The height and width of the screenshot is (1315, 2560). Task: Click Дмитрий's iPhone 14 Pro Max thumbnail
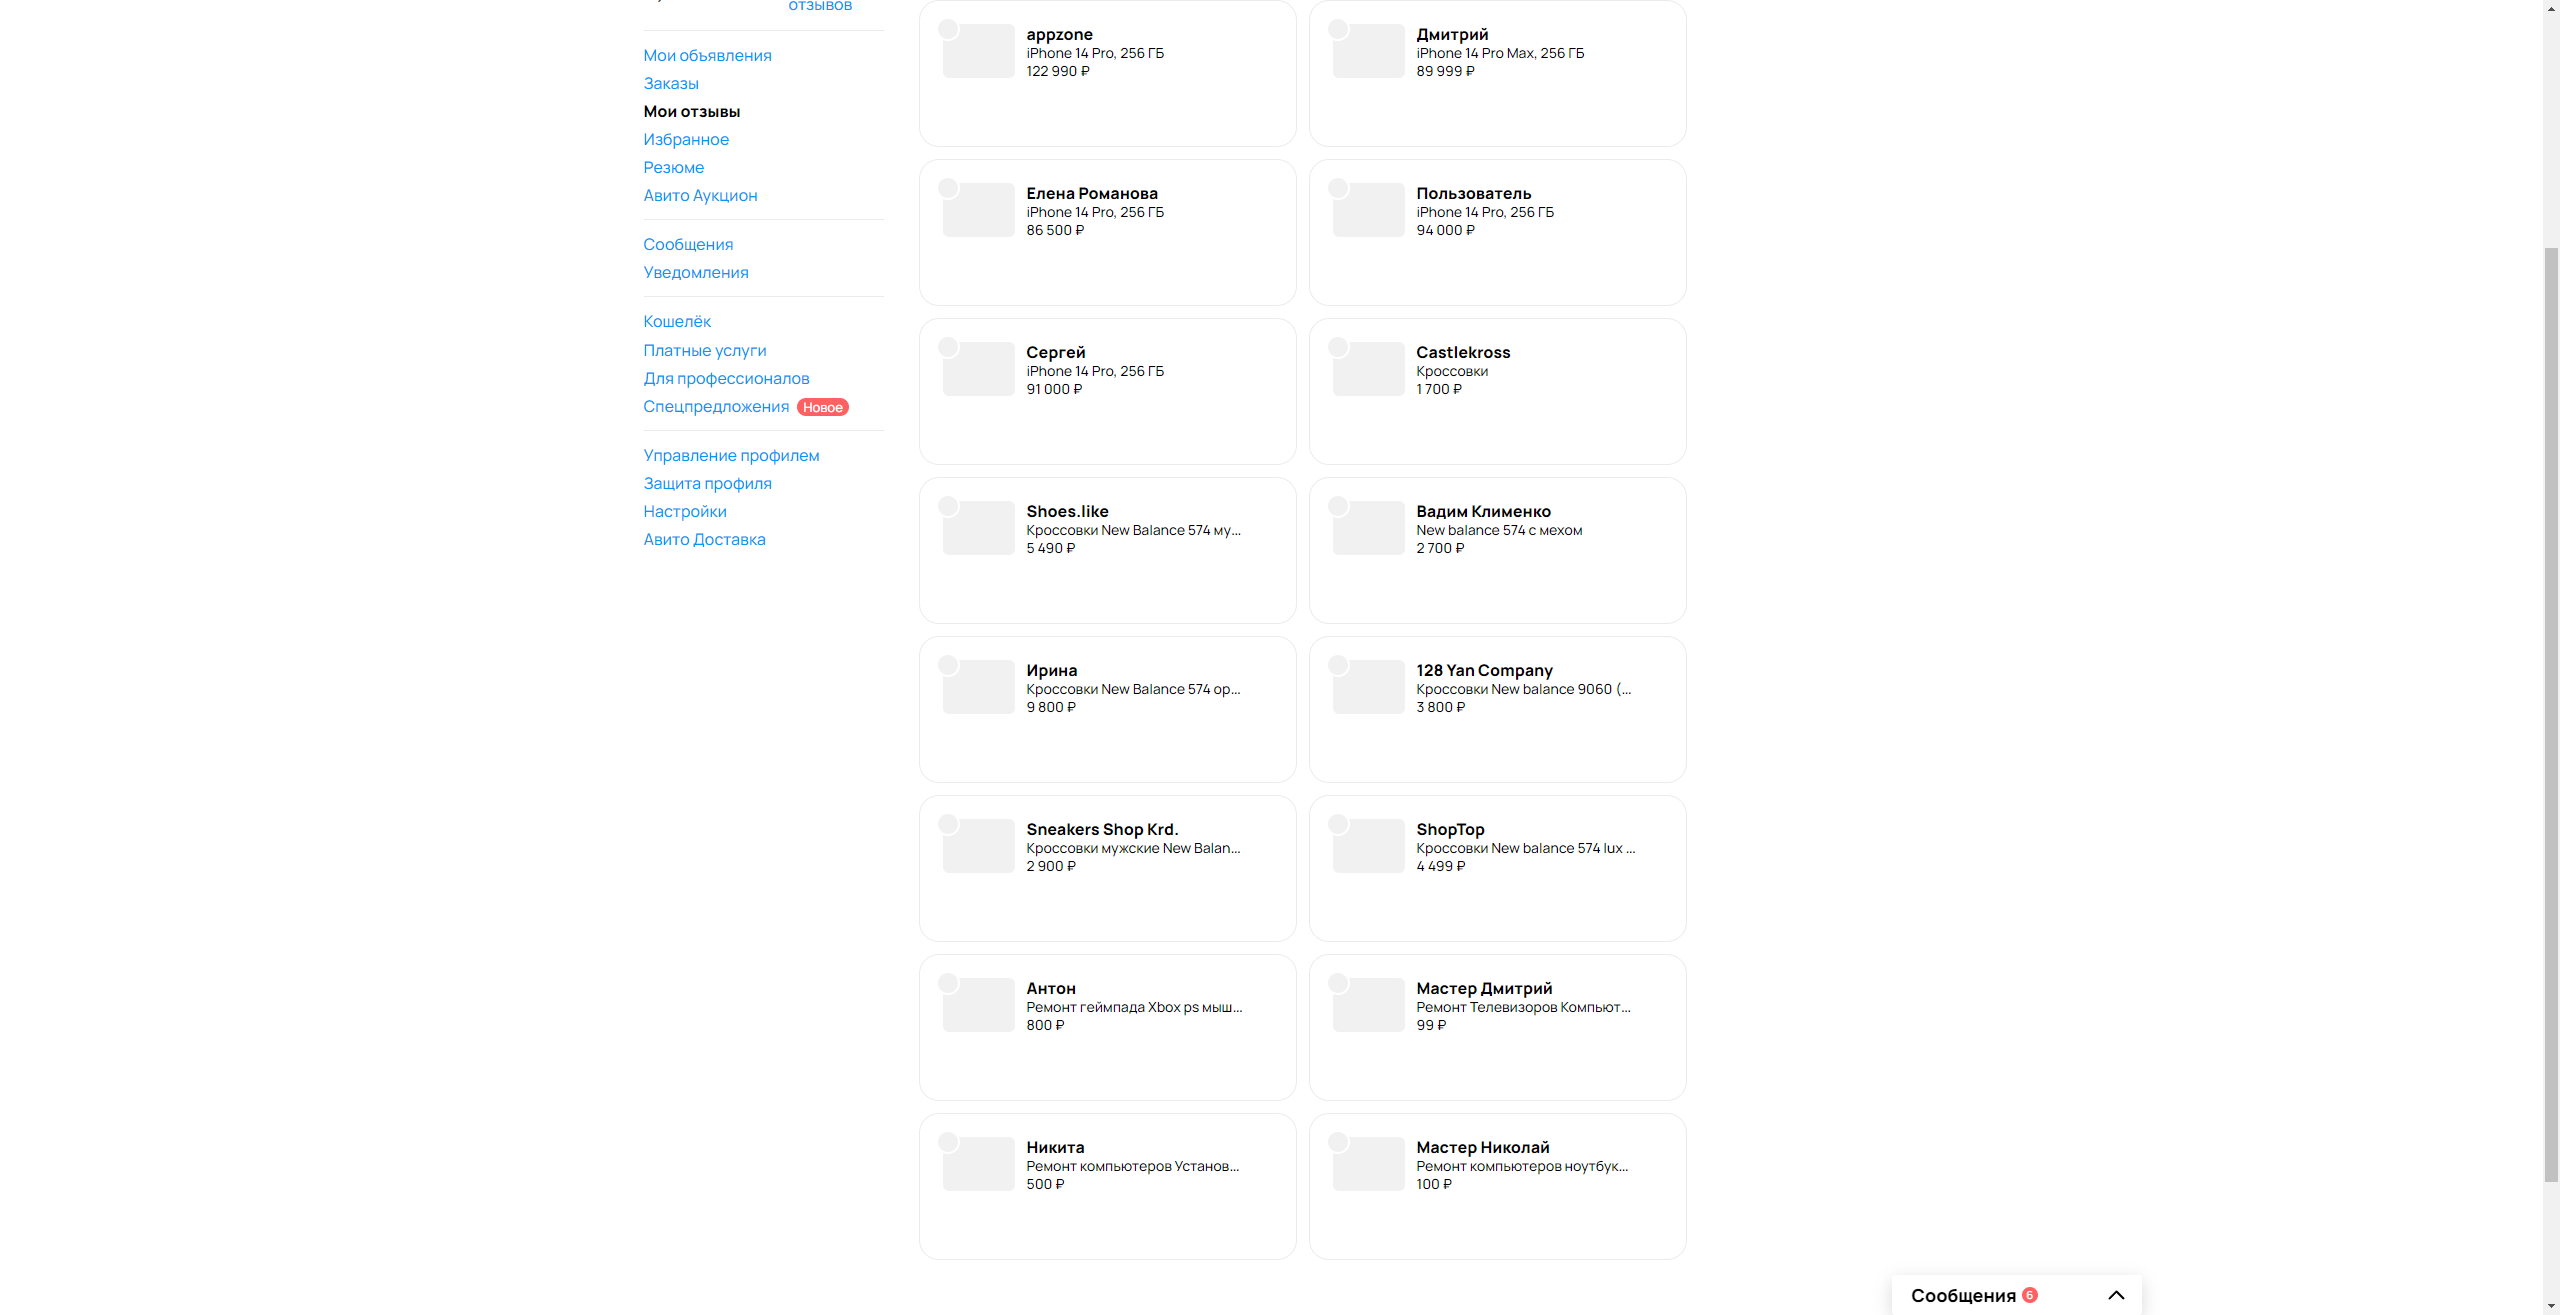pyautogui.click(x=1368, y=52)
